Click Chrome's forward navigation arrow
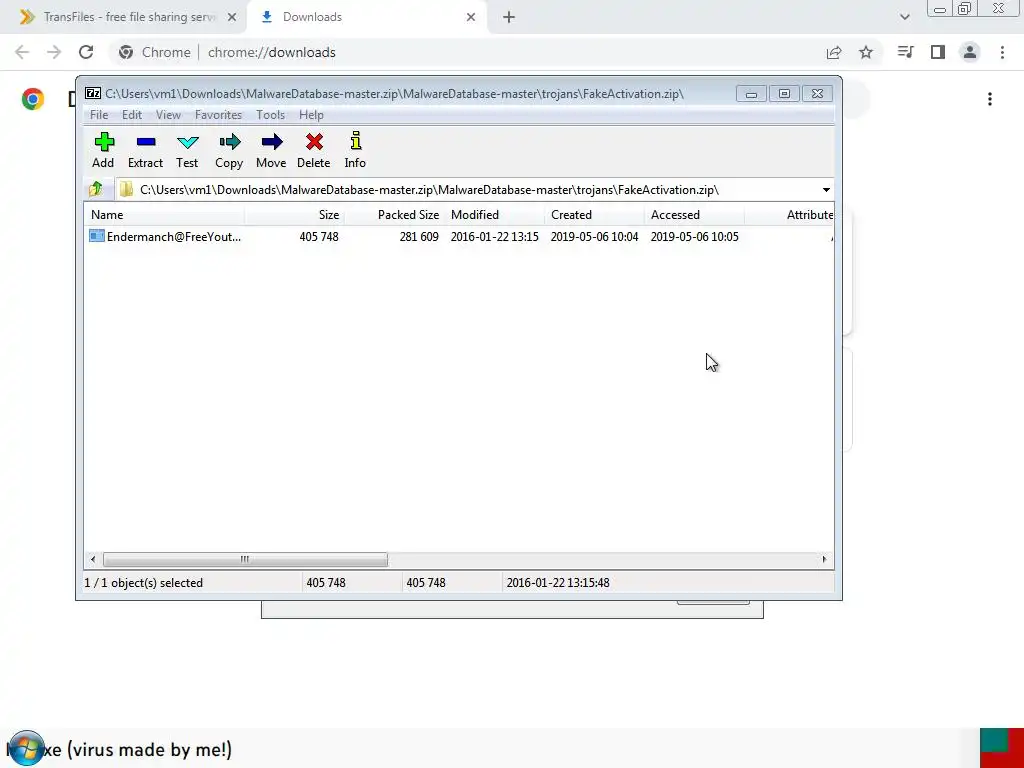Image resolution: width=1024 pixels, height=768 pixels. [x=54, y=52]
